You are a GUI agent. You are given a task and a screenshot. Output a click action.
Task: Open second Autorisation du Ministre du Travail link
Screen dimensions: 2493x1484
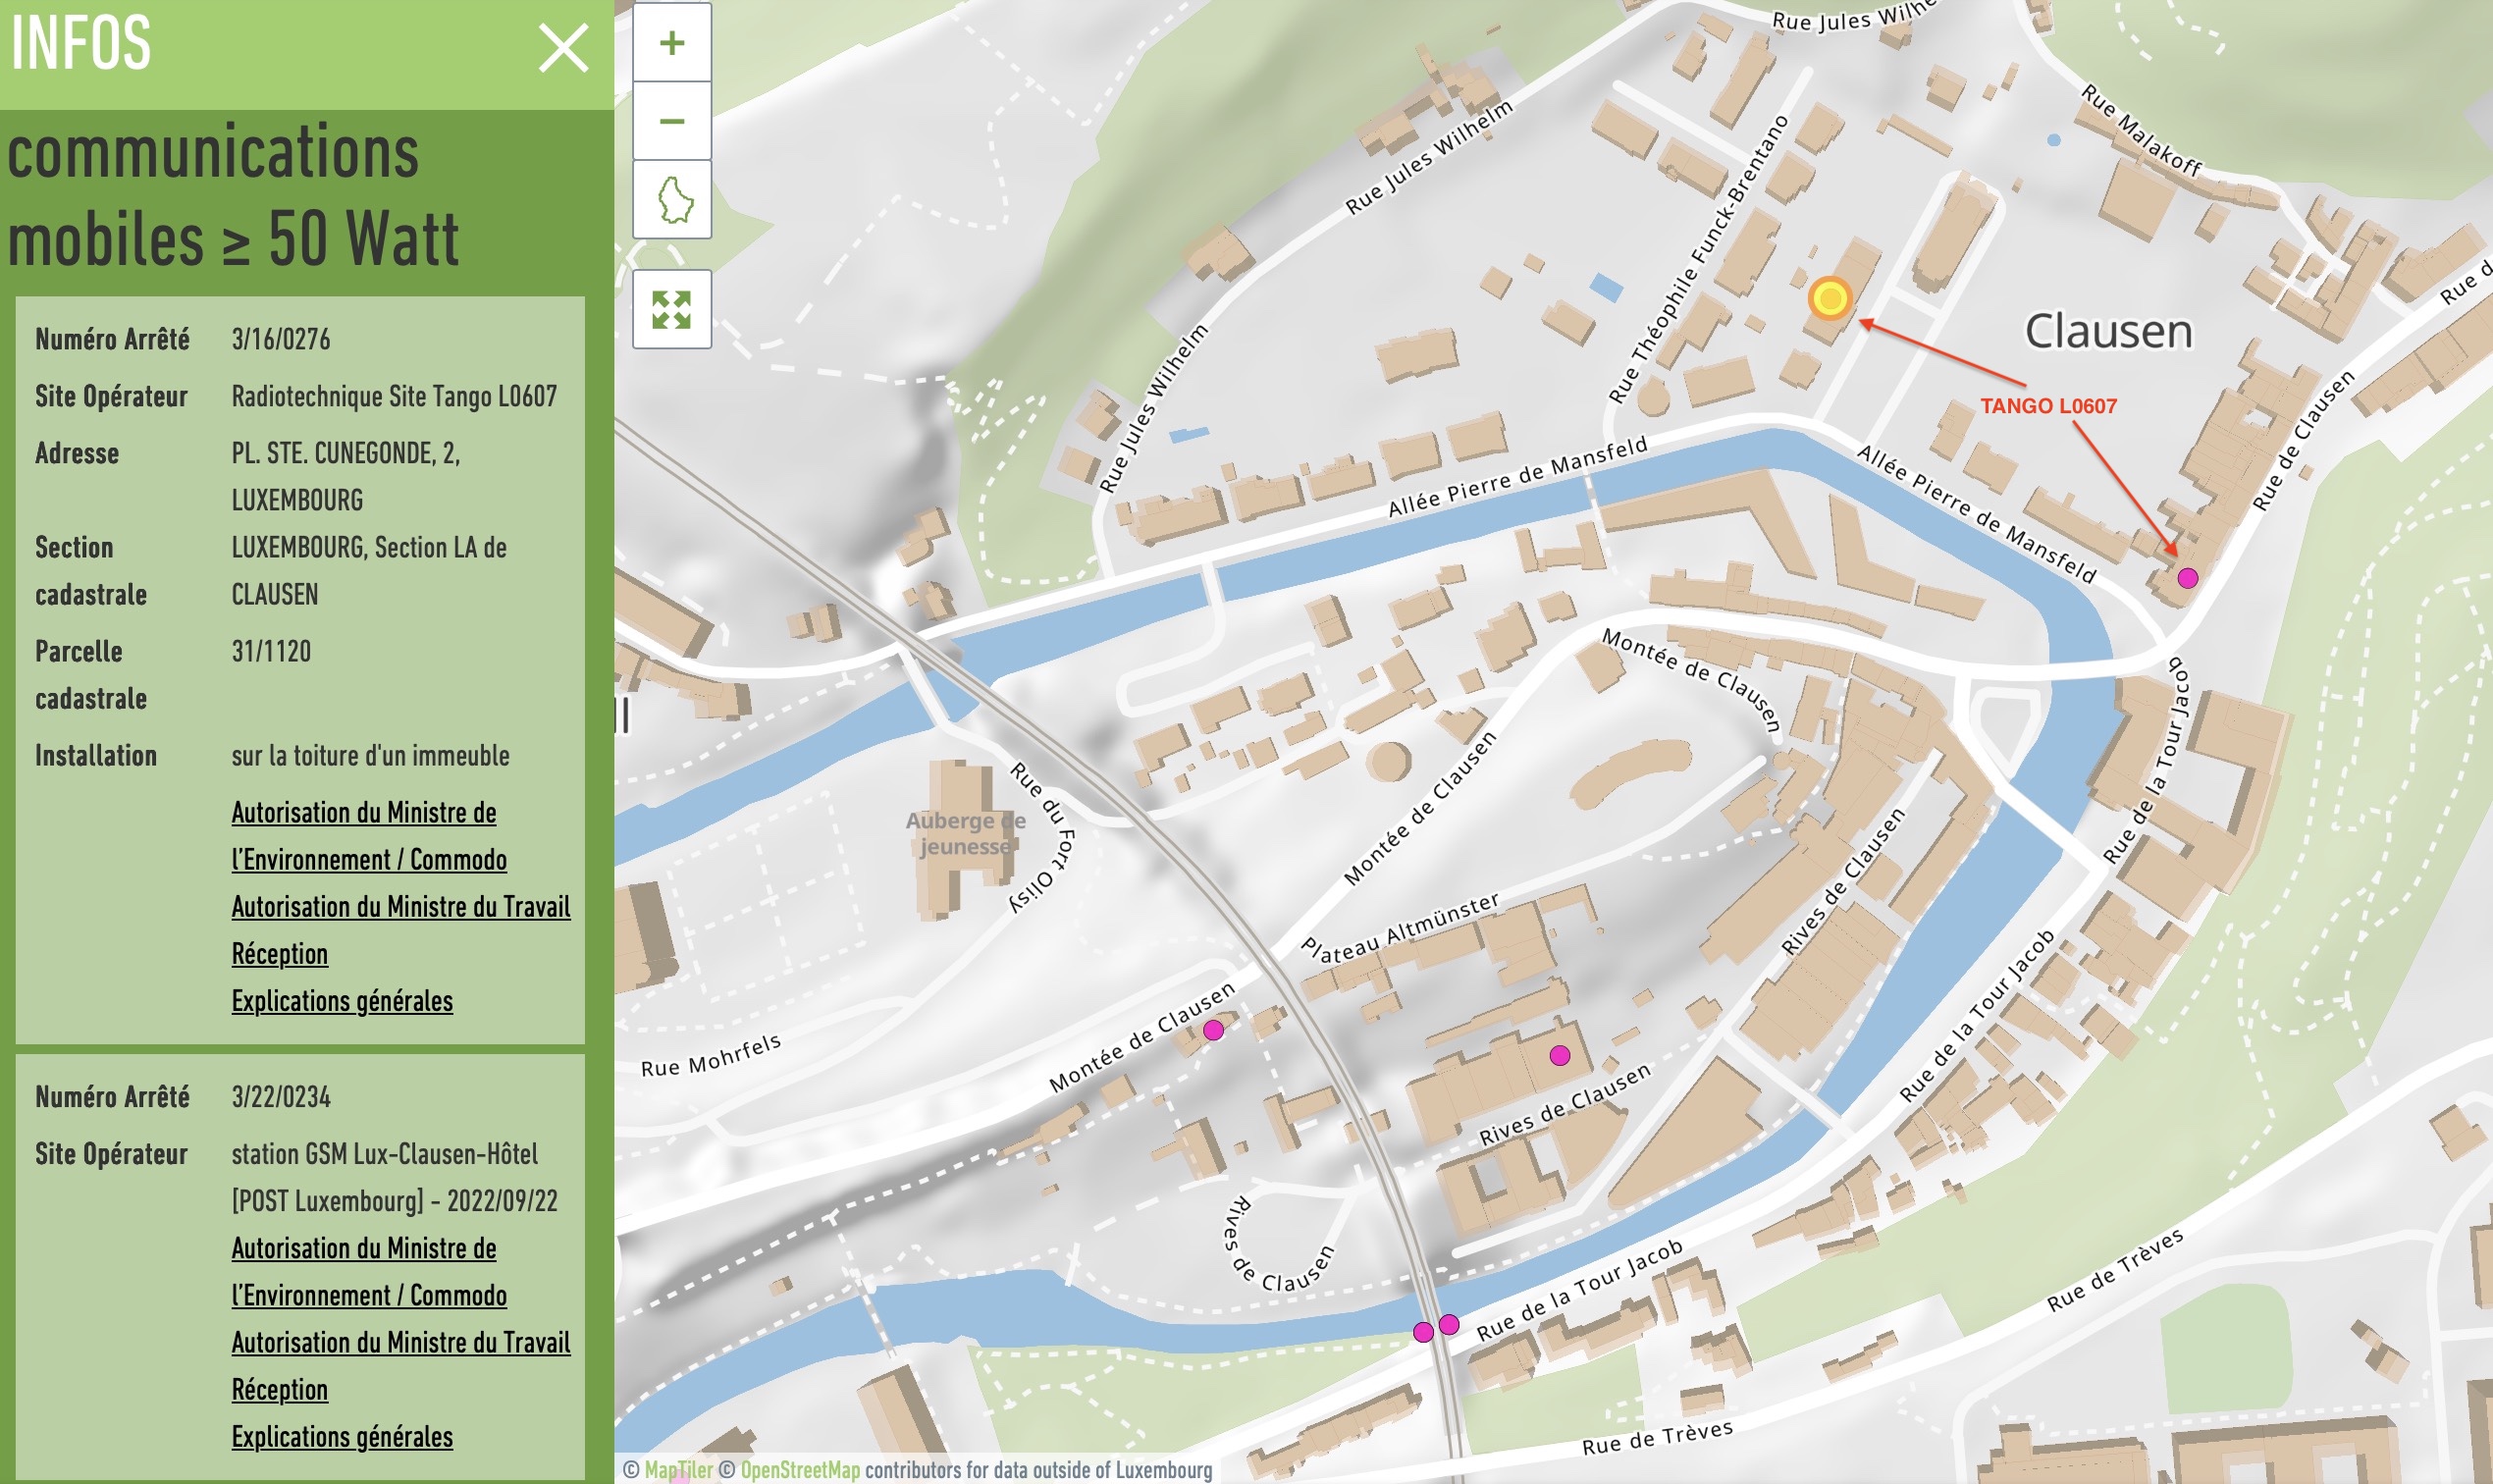pos(400,1343)
